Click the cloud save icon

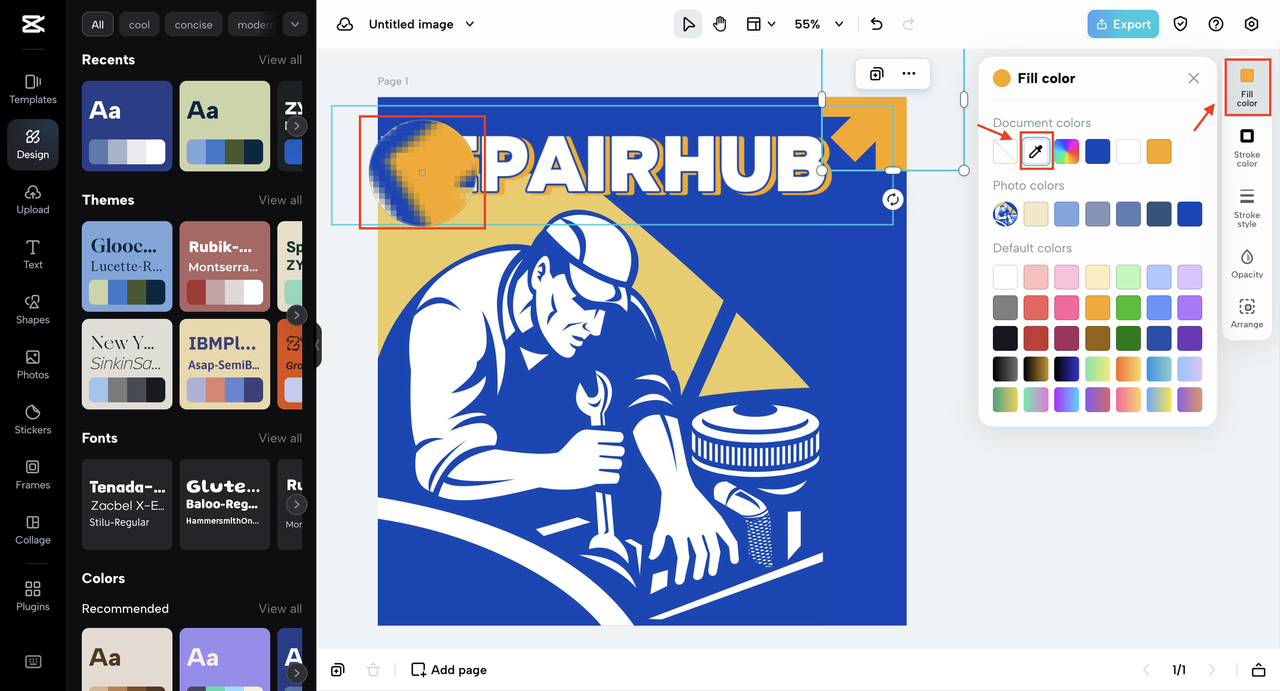point(345,24)
